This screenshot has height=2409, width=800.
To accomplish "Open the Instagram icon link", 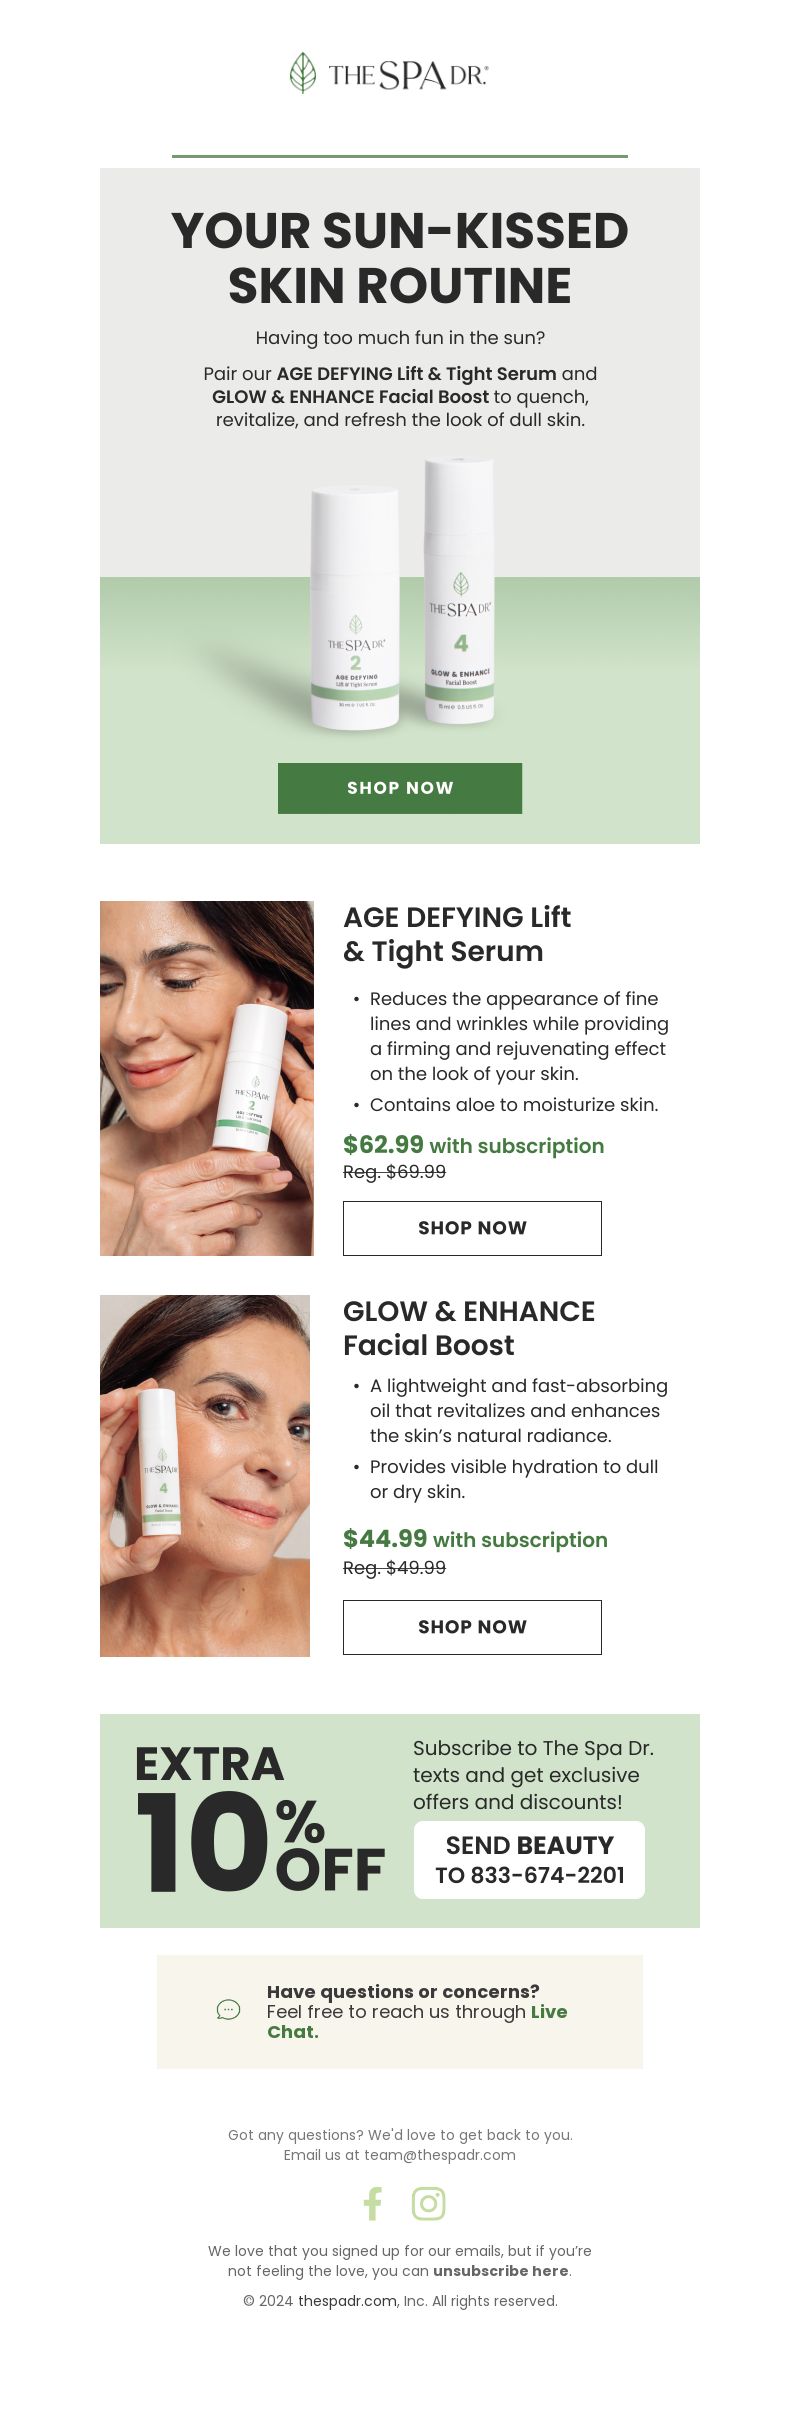I will 428,2203.
